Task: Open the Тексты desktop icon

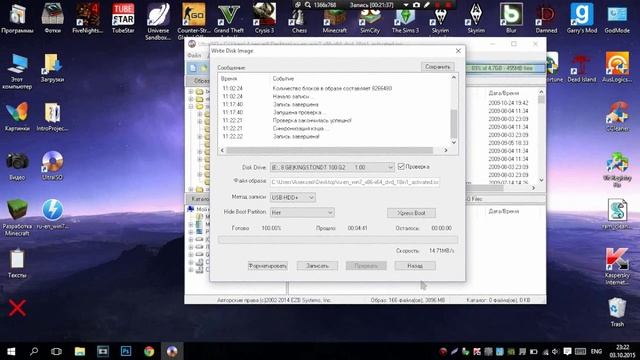Action: (17, 264)
